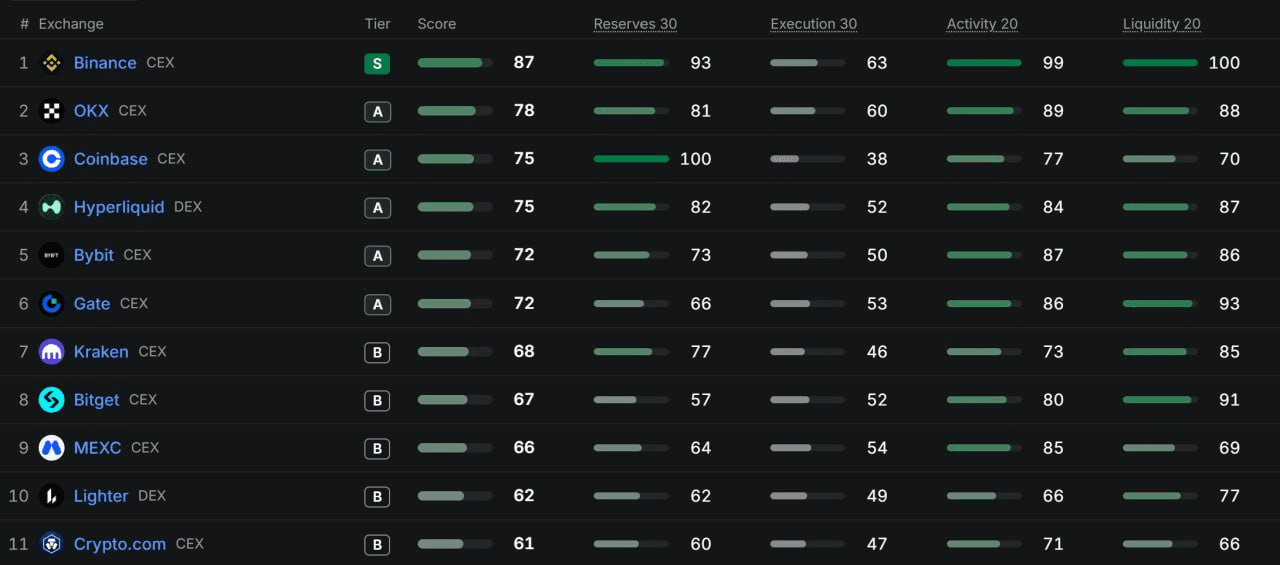Open the Crypto.com exchange link

click(120, 544)
